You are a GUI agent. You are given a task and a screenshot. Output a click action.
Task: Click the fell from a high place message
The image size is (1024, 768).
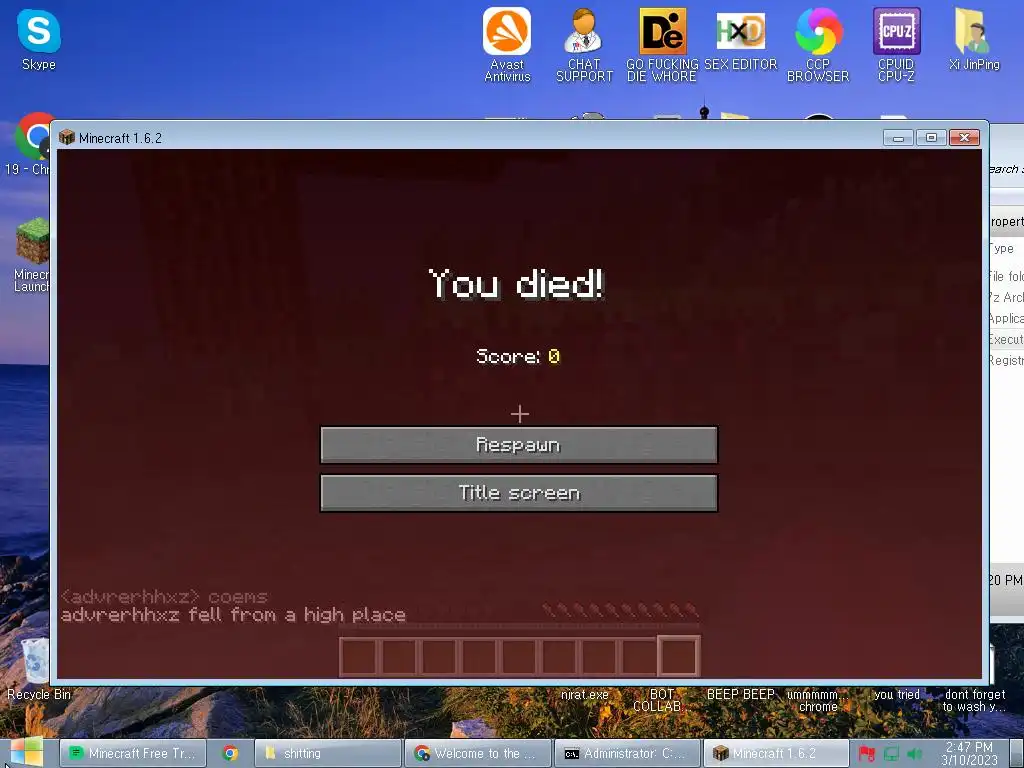click(x=233, y=615)
